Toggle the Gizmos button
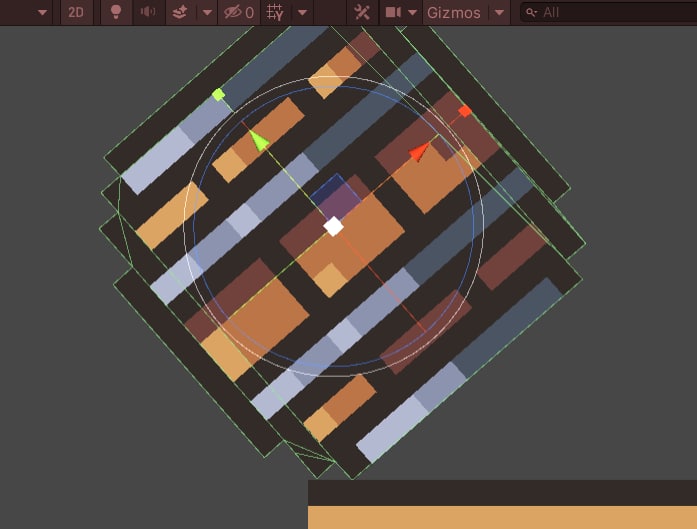The image size is (697, 529). click(x=454, y=12)
